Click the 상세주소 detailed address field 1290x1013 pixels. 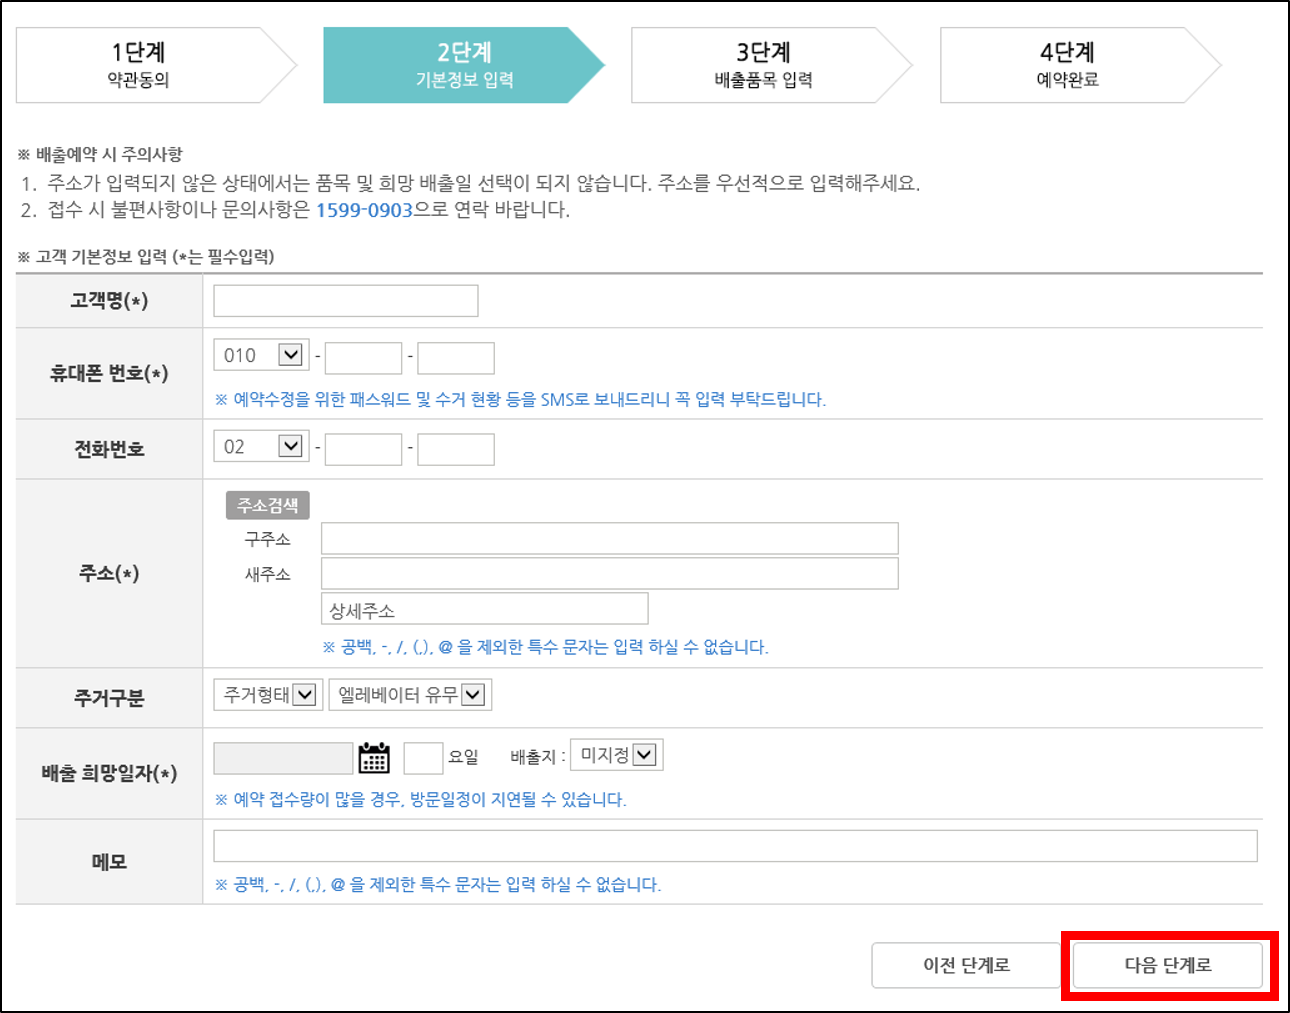click(483, 607)
